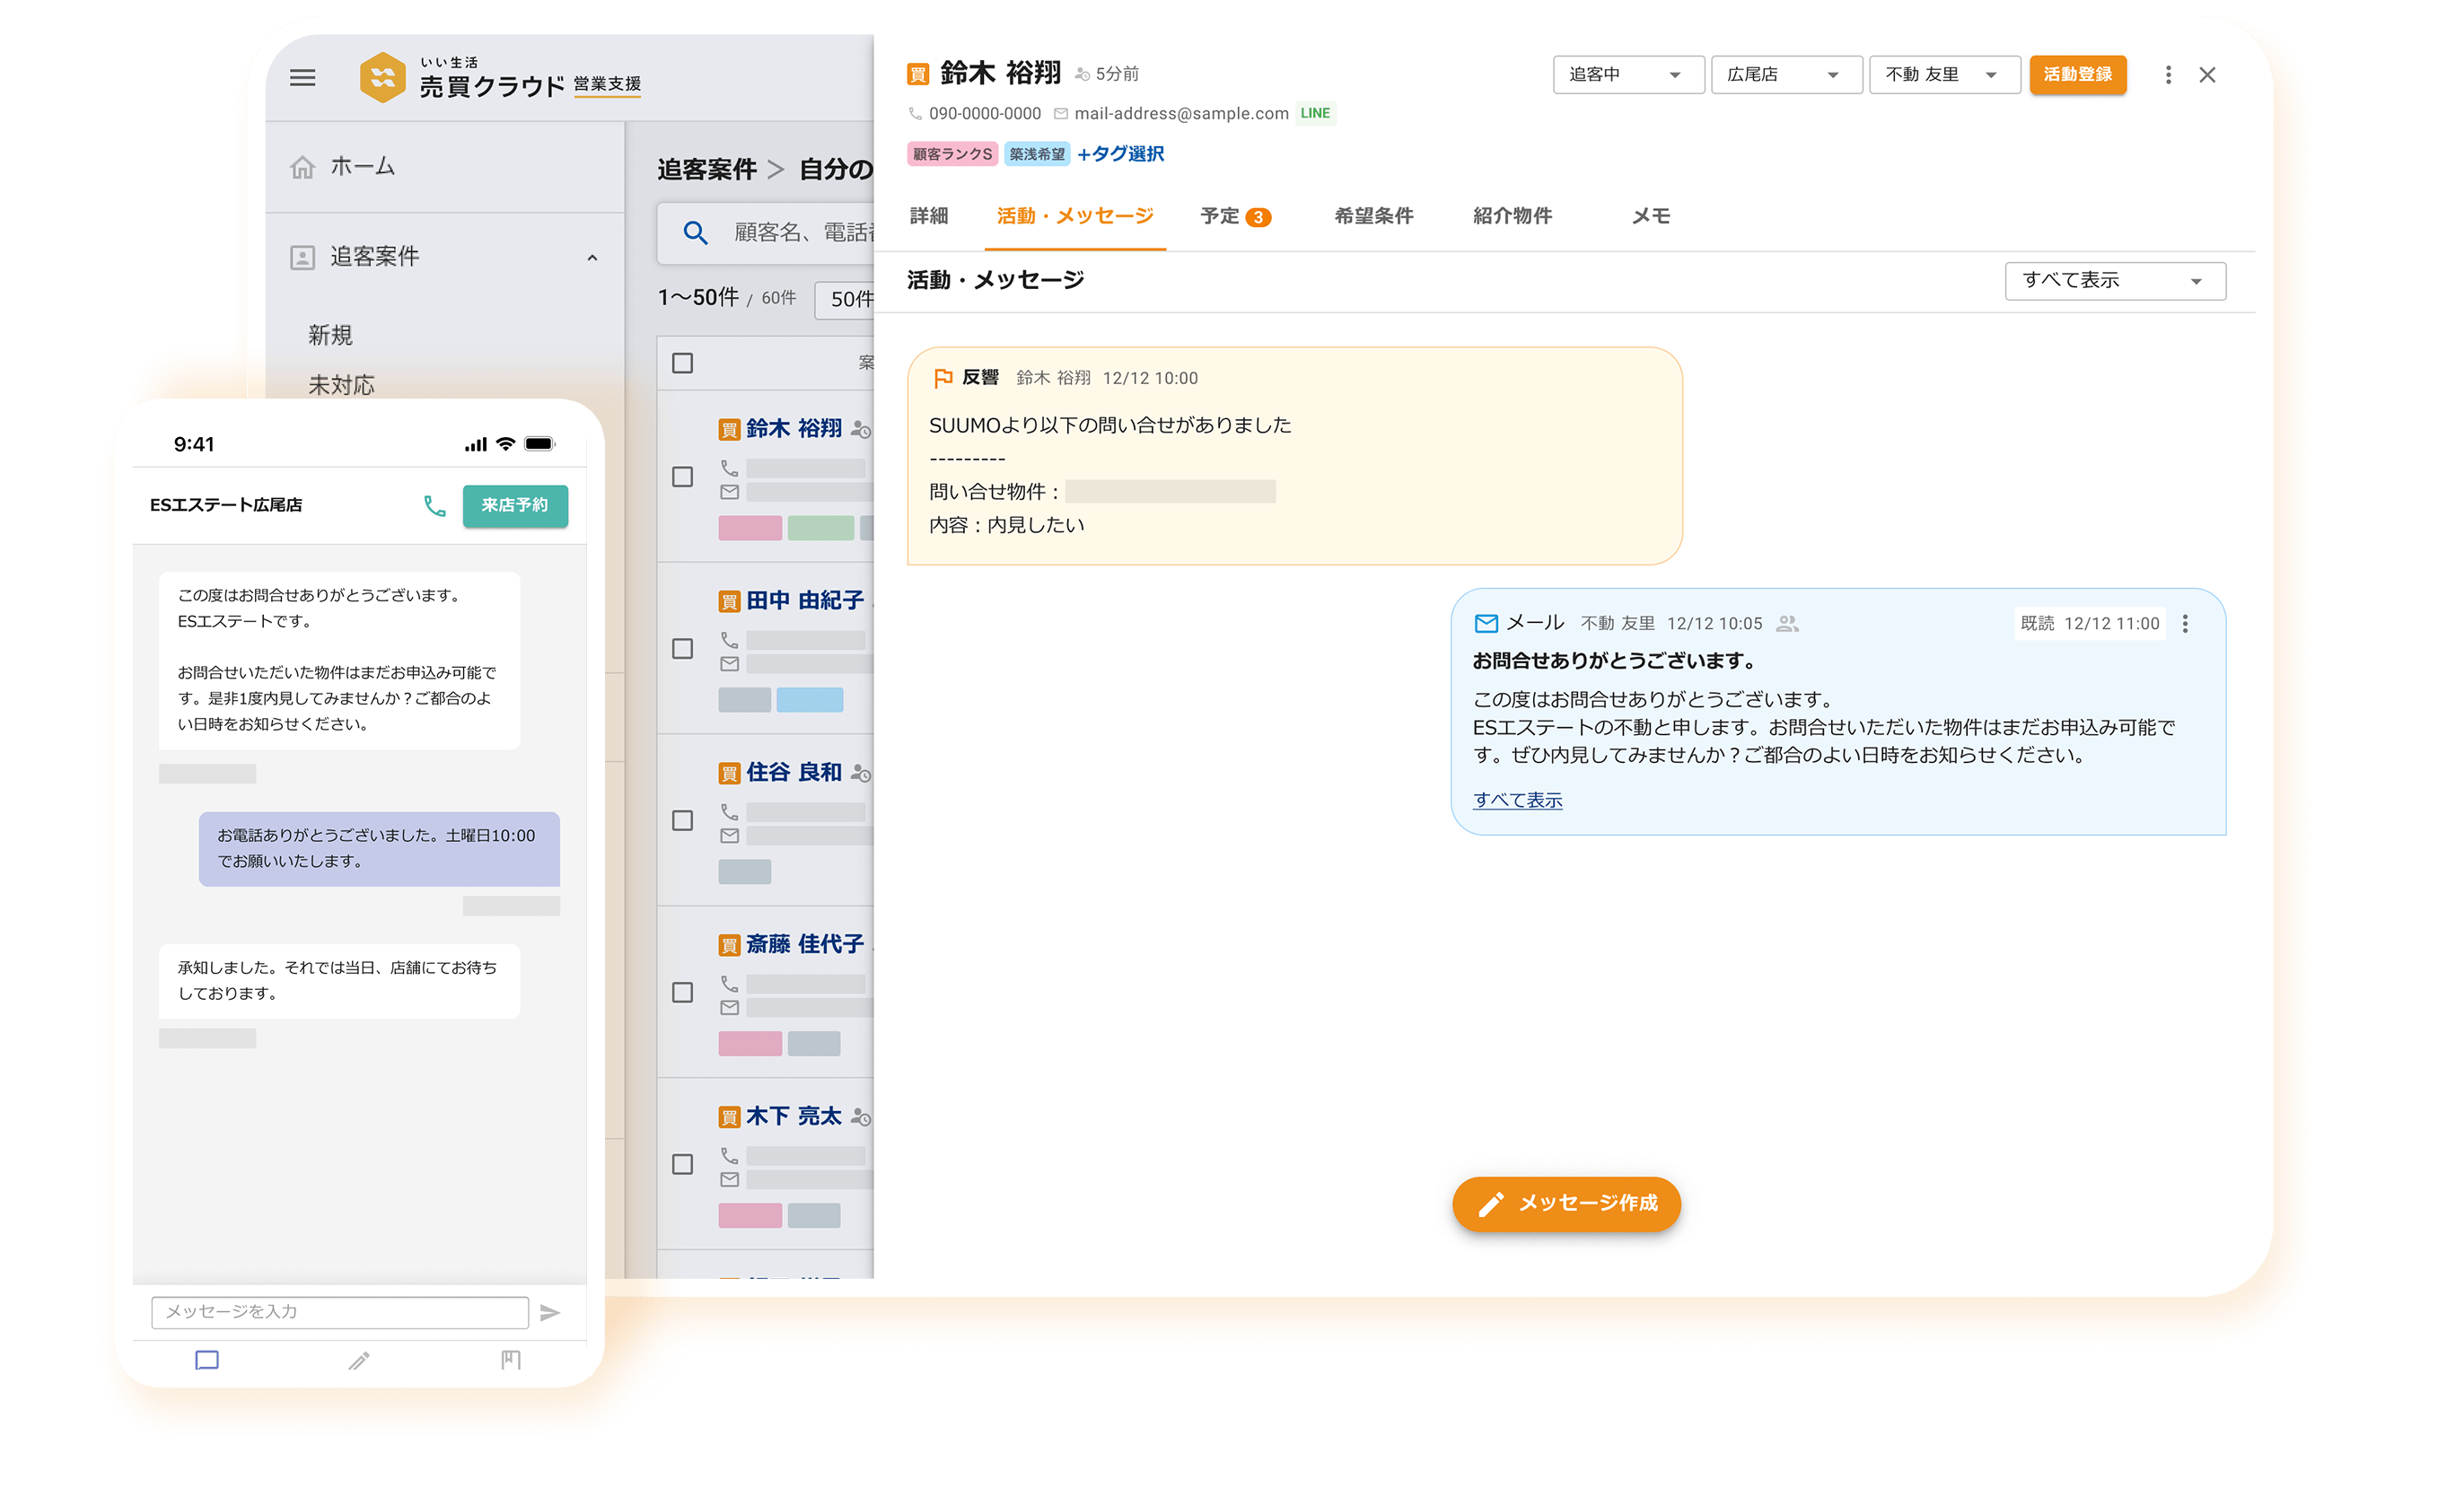Image resolution: width=2464 pixels, height=1506 pixels.
Task: Switch to the 希望条件 tab
Action: (x=1374, y=216)
